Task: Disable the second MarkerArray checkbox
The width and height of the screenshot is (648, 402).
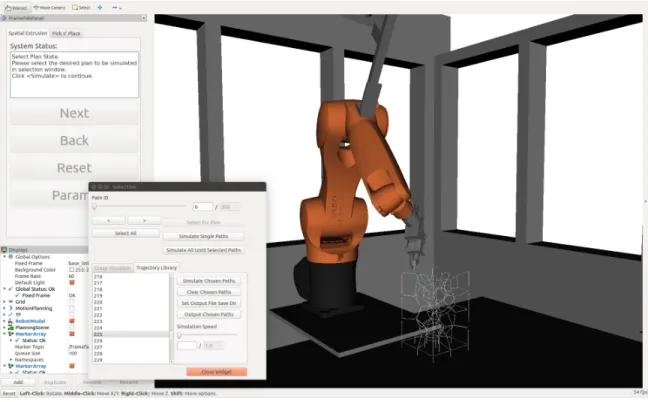Action: (72, 366)
